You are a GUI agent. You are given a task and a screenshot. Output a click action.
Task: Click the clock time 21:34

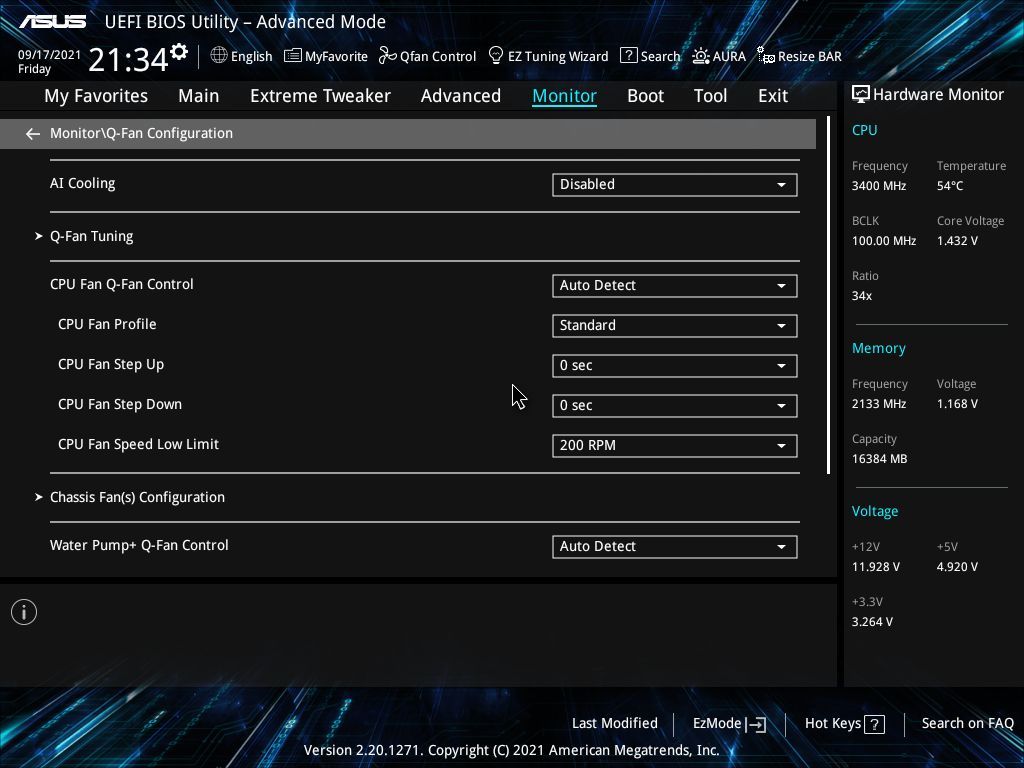128,60
